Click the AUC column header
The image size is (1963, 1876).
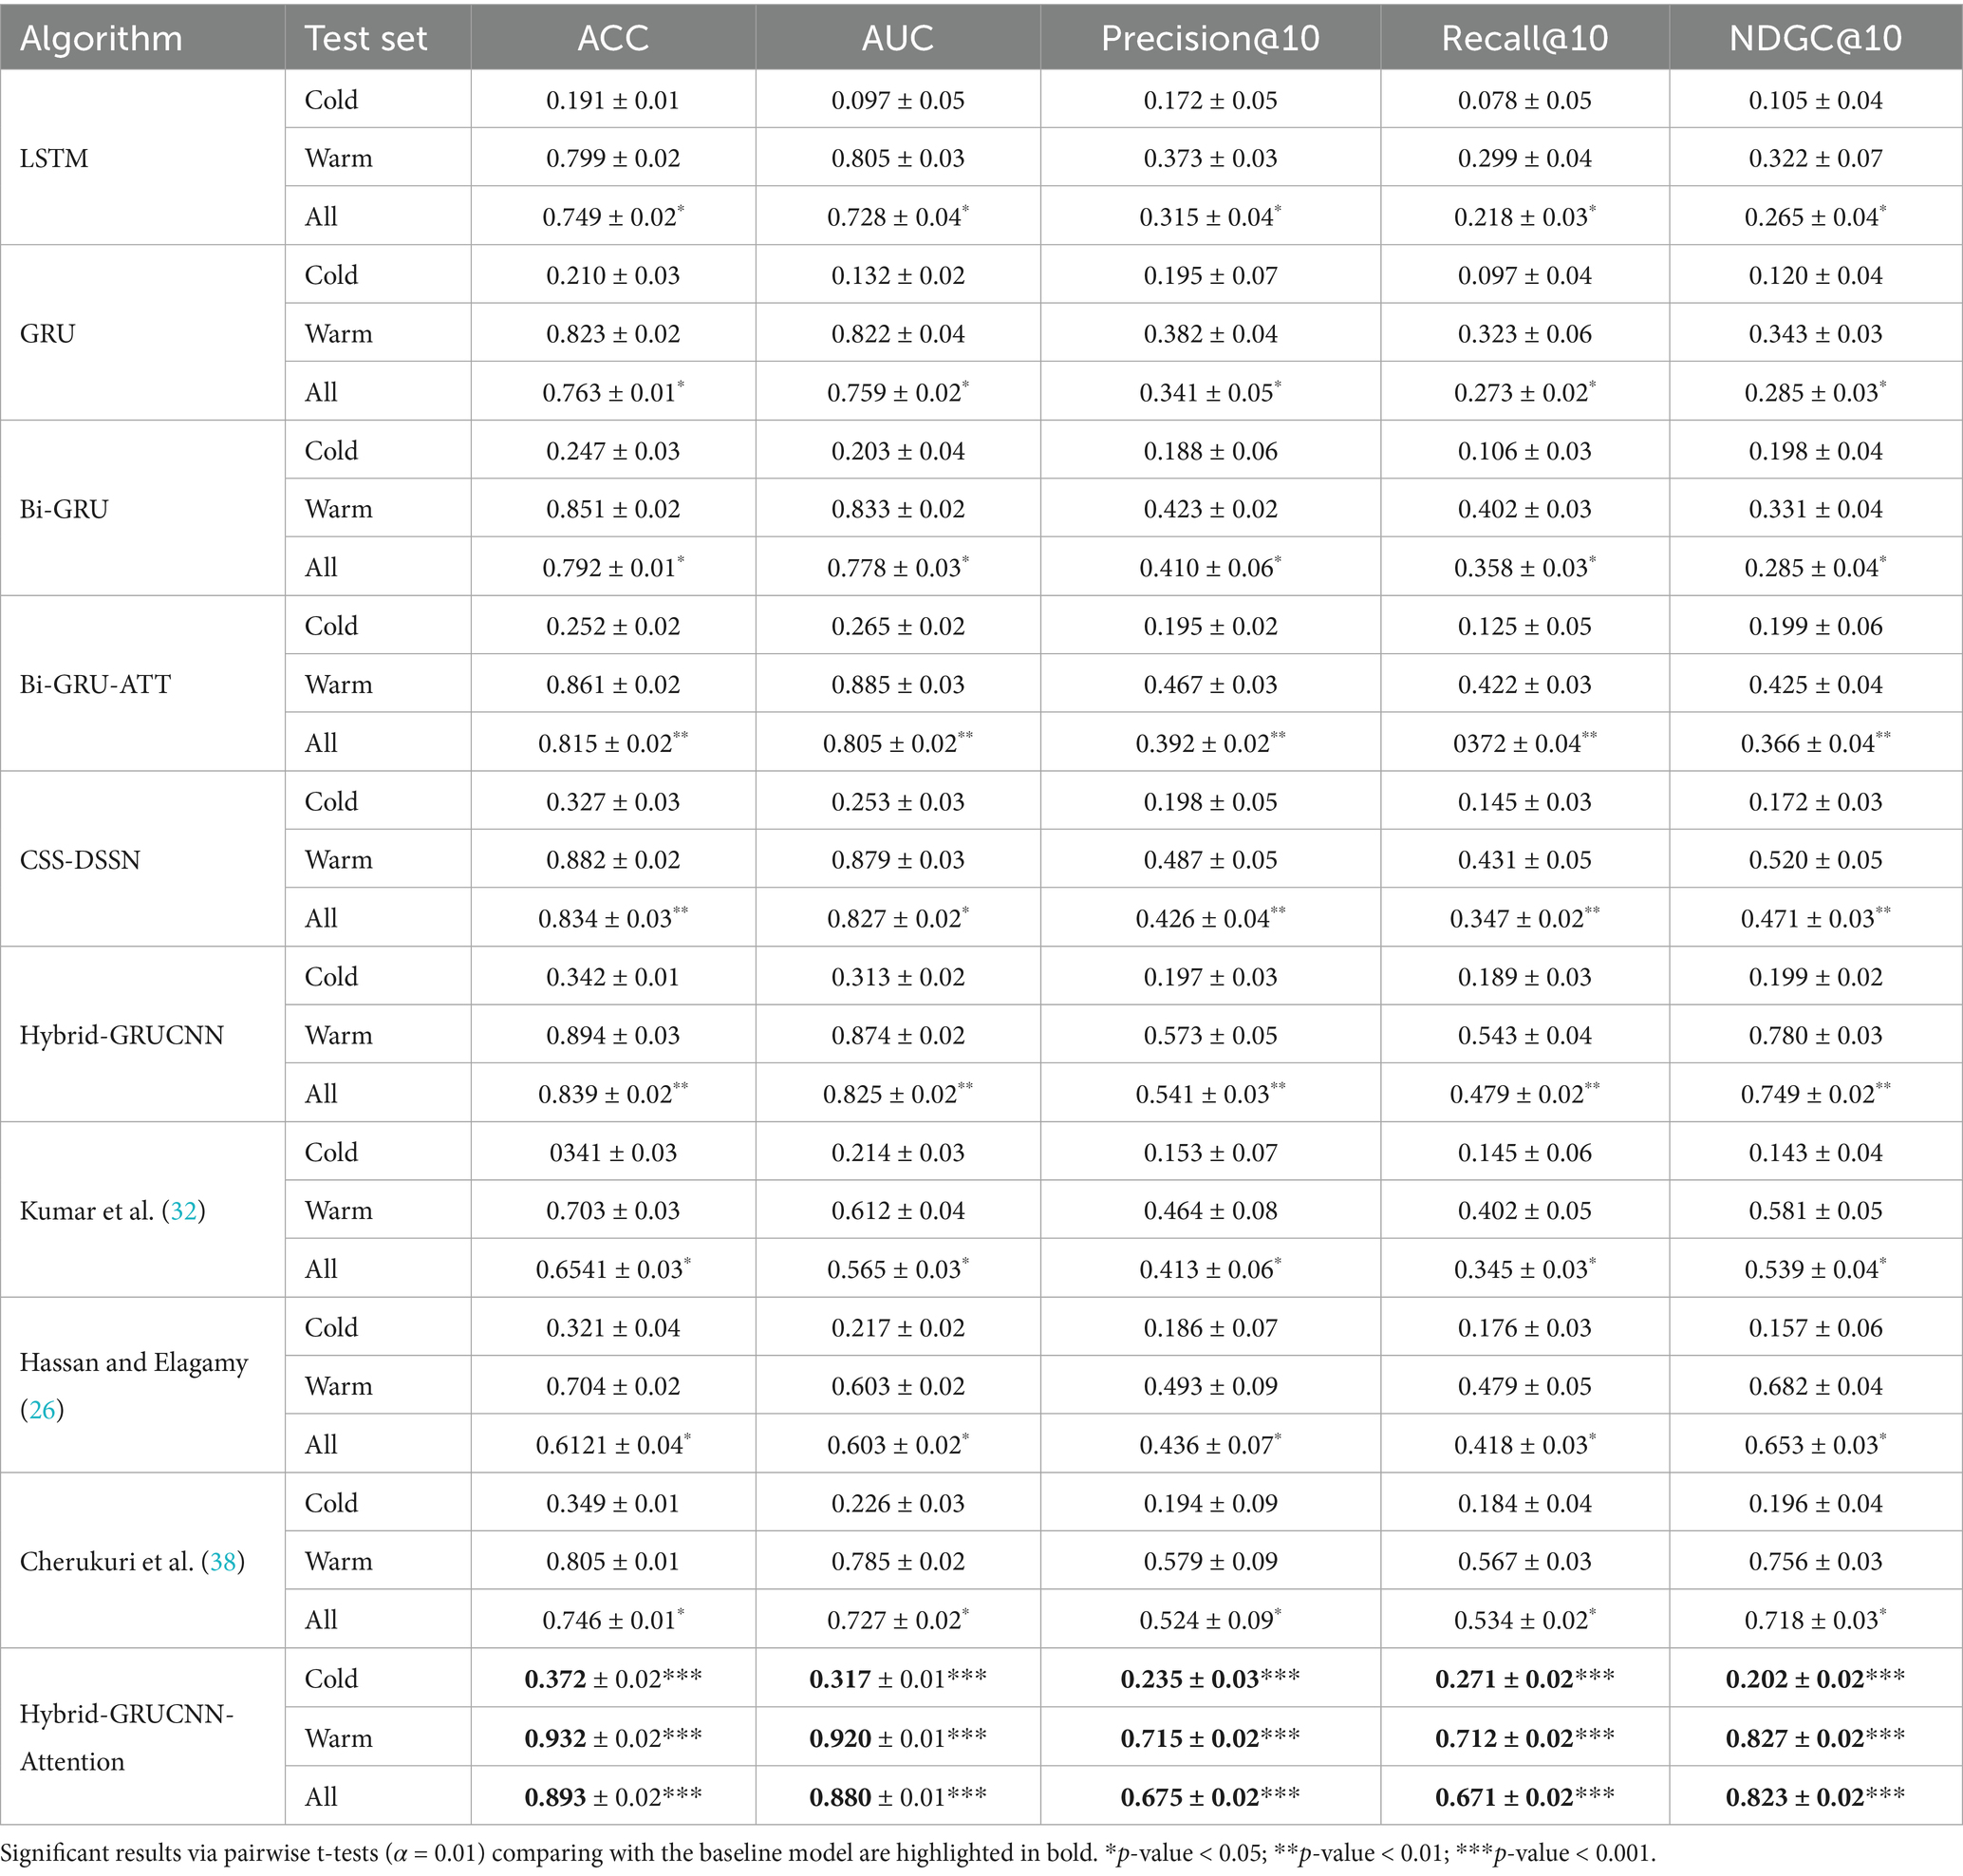[897, 38]
